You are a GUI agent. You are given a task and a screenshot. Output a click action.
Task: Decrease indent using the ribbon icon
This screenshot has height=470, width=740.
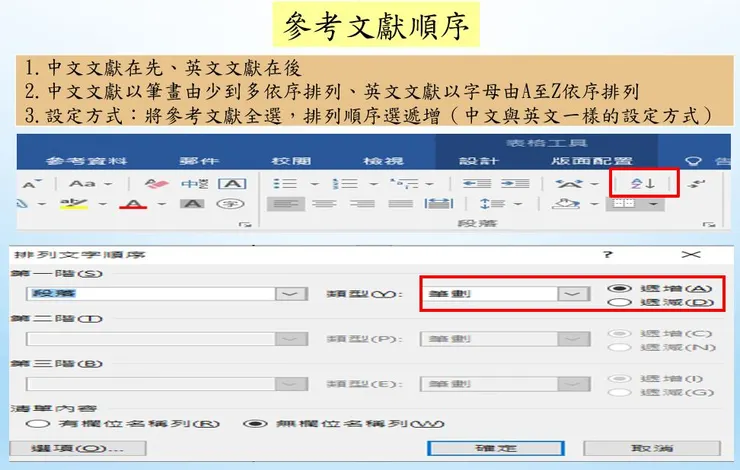point(476,183)
